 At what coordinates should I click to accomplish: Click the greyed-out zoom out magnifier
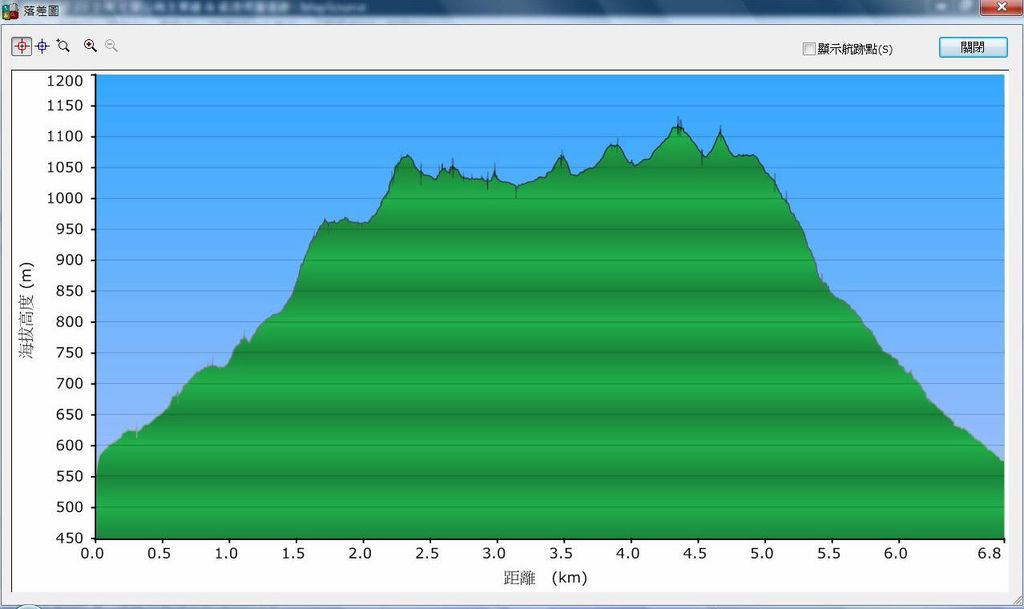[x=111, y=45]
